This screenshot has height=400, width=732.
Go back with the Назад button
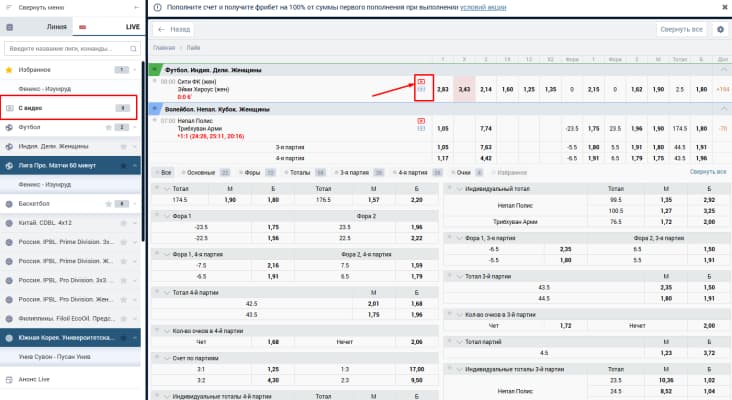click(174, 29)
